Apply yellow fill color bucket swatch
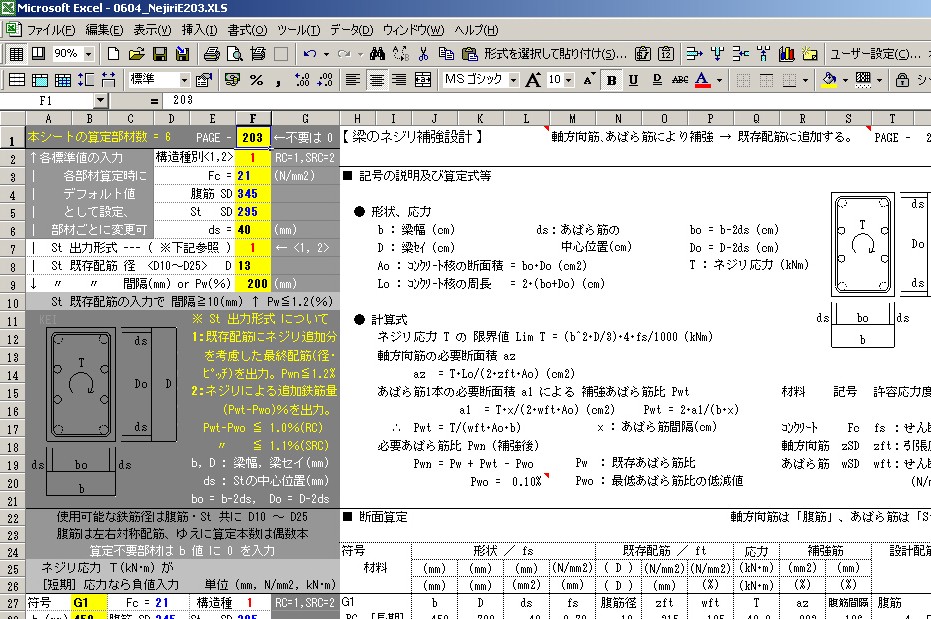This screenshot has width=931, height=619. coord(829,80)
